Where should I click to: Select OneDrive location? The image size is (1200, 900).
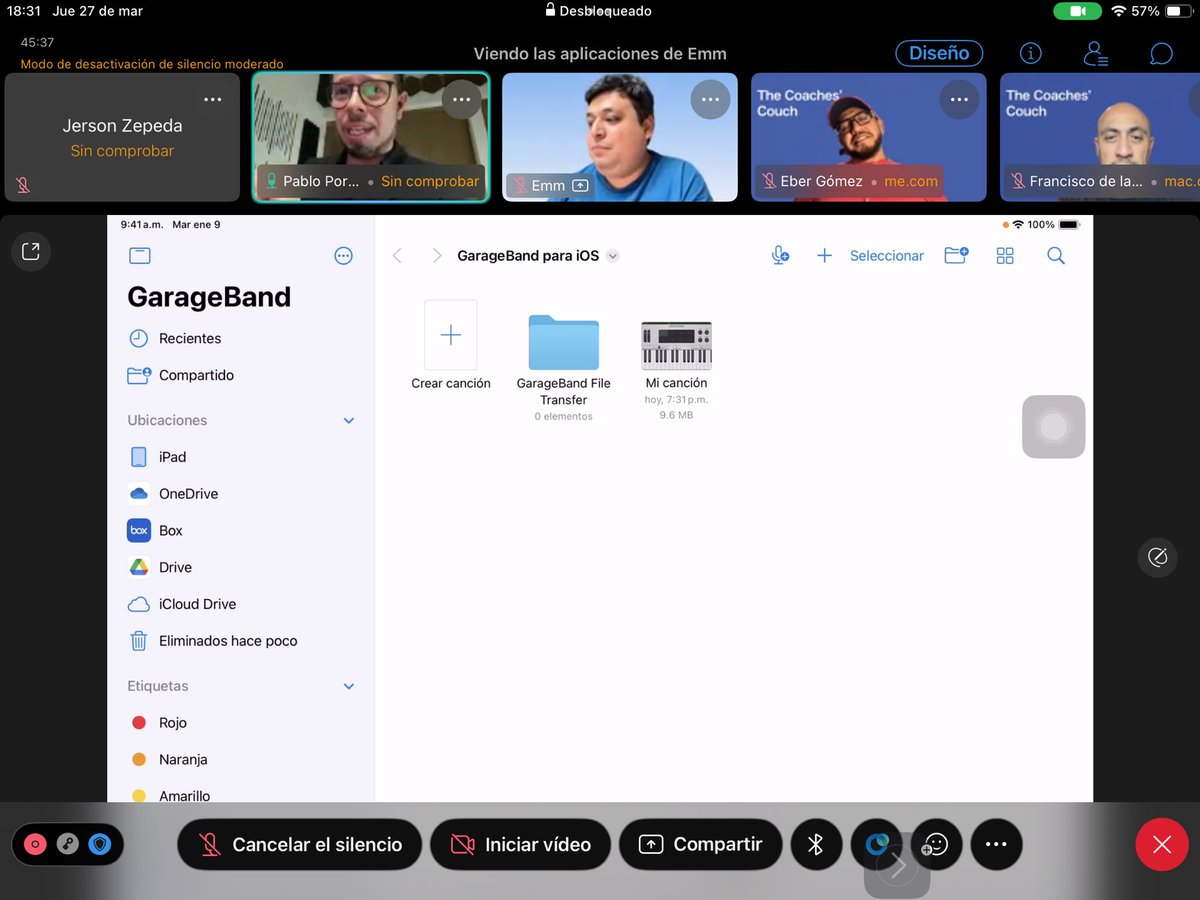(x=241, y=494)
